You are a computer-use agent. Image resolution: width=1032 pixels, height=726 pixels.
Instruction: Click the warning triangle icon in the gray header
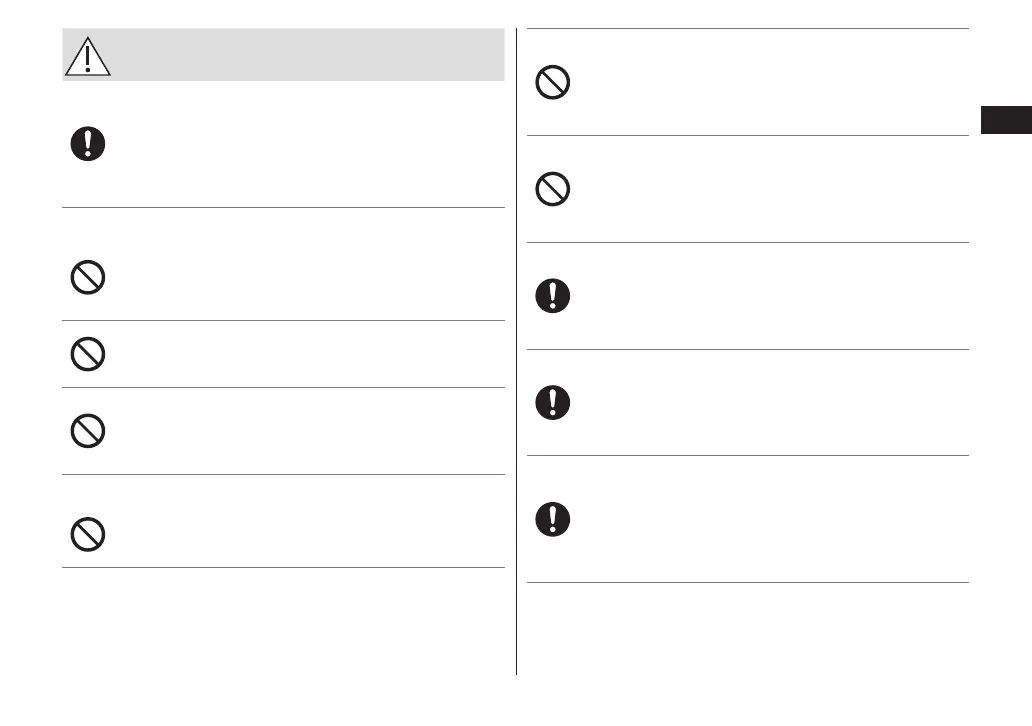click(x=88, y=57)
